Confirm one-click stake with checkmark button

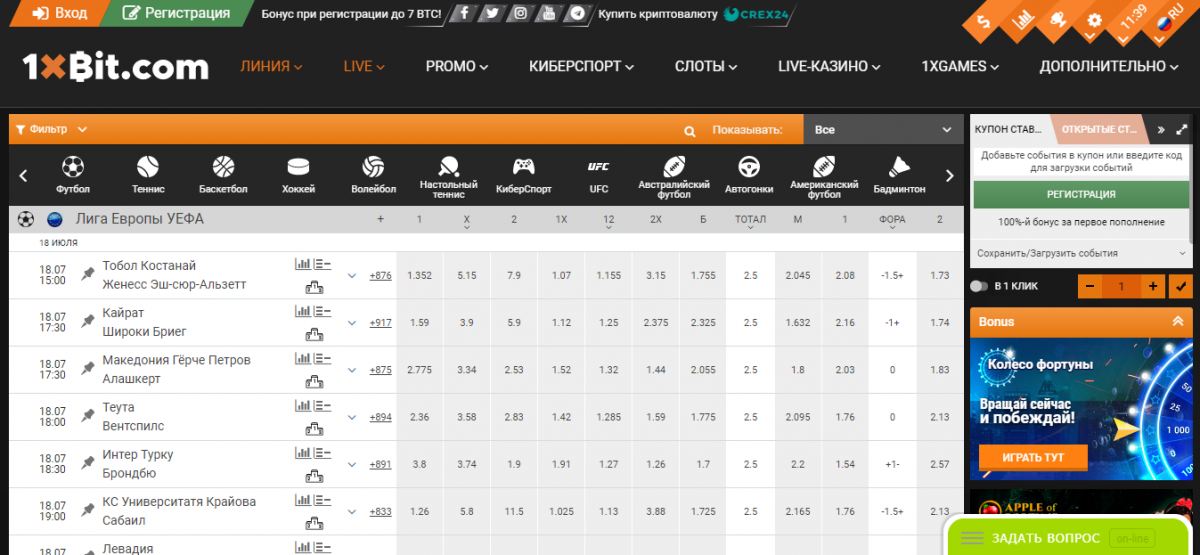coord(1180,286)
